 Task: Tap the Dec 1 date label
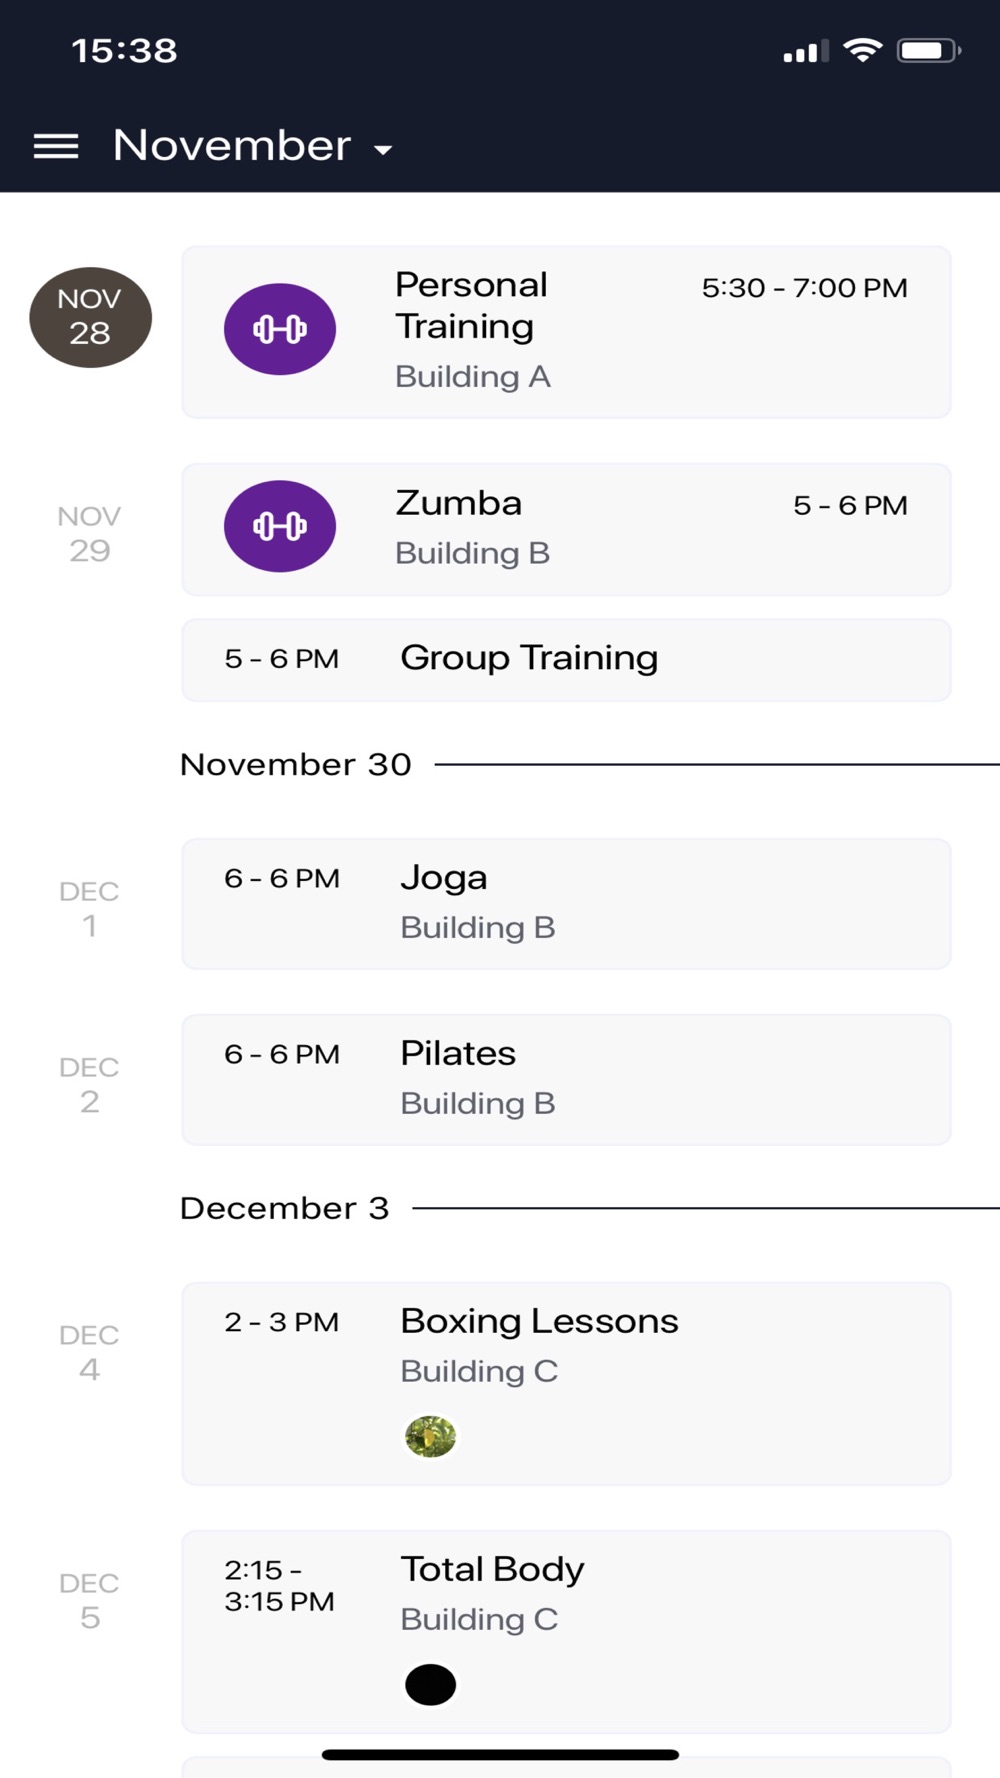click(x=89, y=908)
